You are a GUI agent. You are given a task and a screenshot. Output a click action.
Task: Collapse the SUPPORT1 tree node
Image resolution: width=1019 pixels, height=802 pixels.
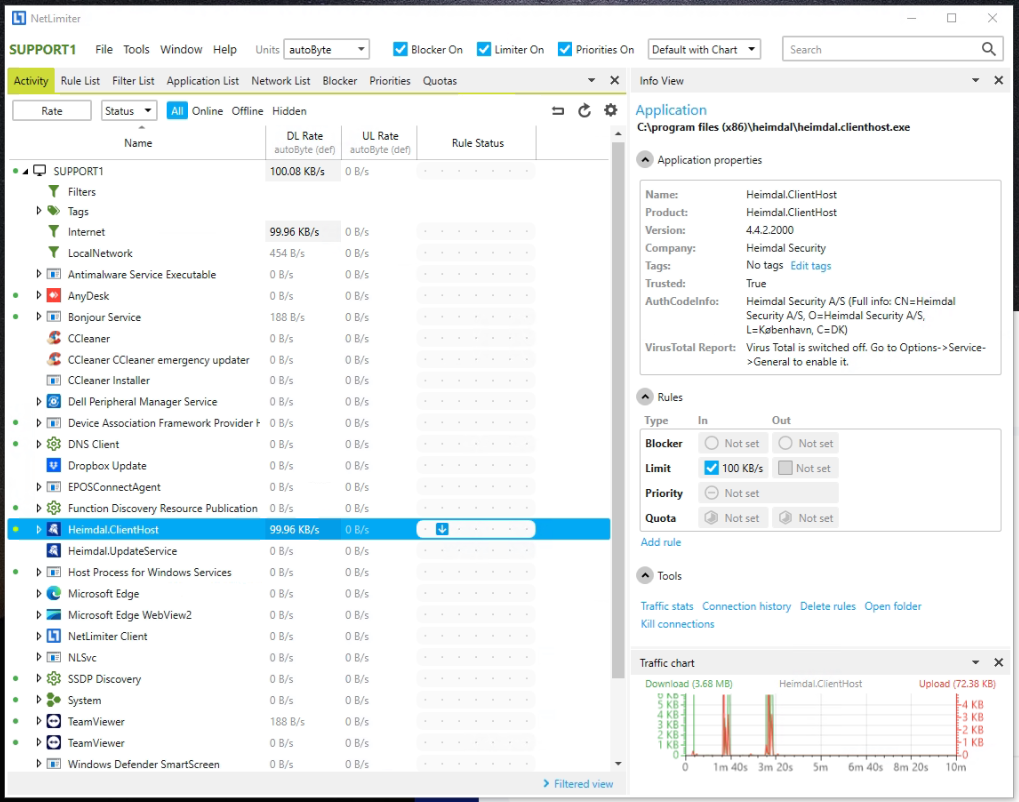[x=25, y=171]
